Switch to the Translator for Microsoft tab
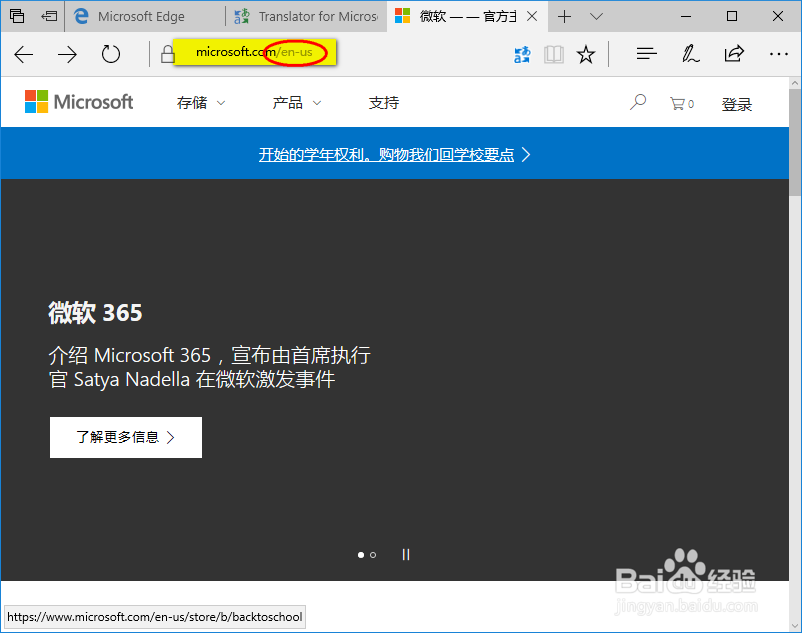The image size is (802, 633). coord(306,16)
